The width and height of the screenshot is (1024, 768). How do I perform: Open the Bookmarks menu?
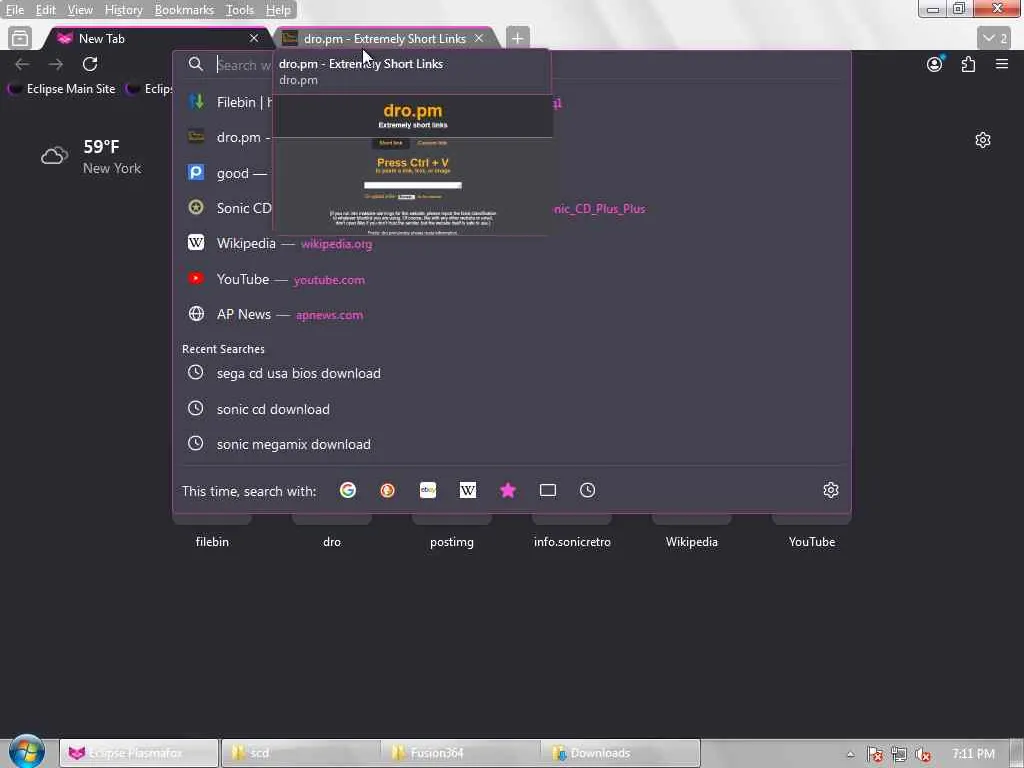(x=184, y=10)
